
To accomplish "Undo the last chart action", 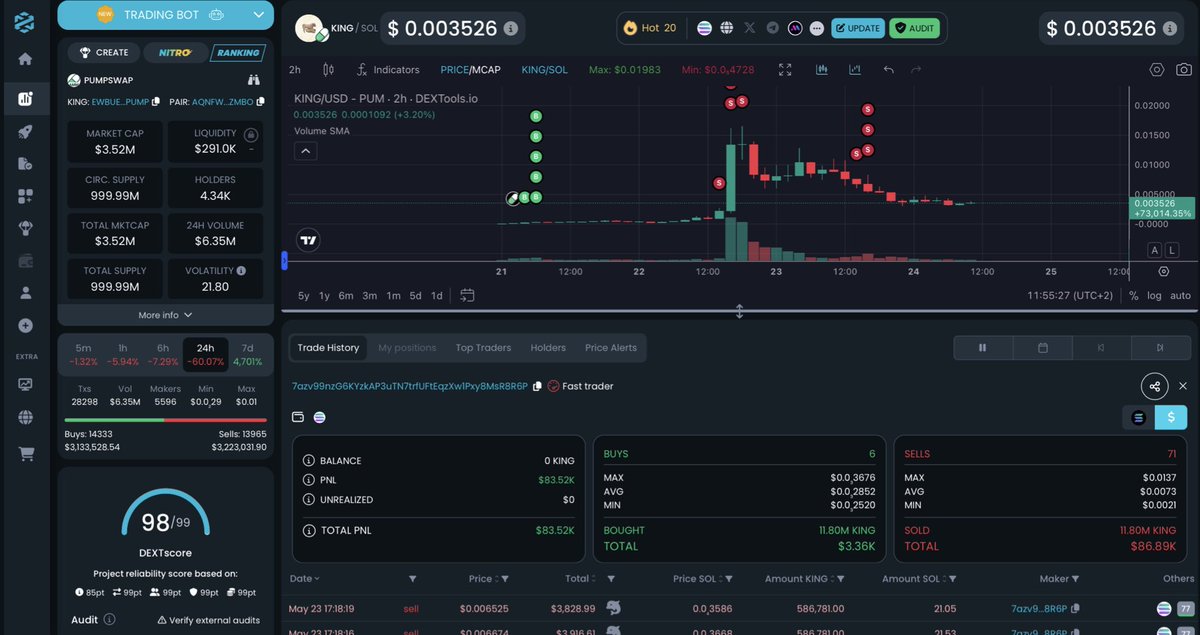I will [x=888, y=70].
